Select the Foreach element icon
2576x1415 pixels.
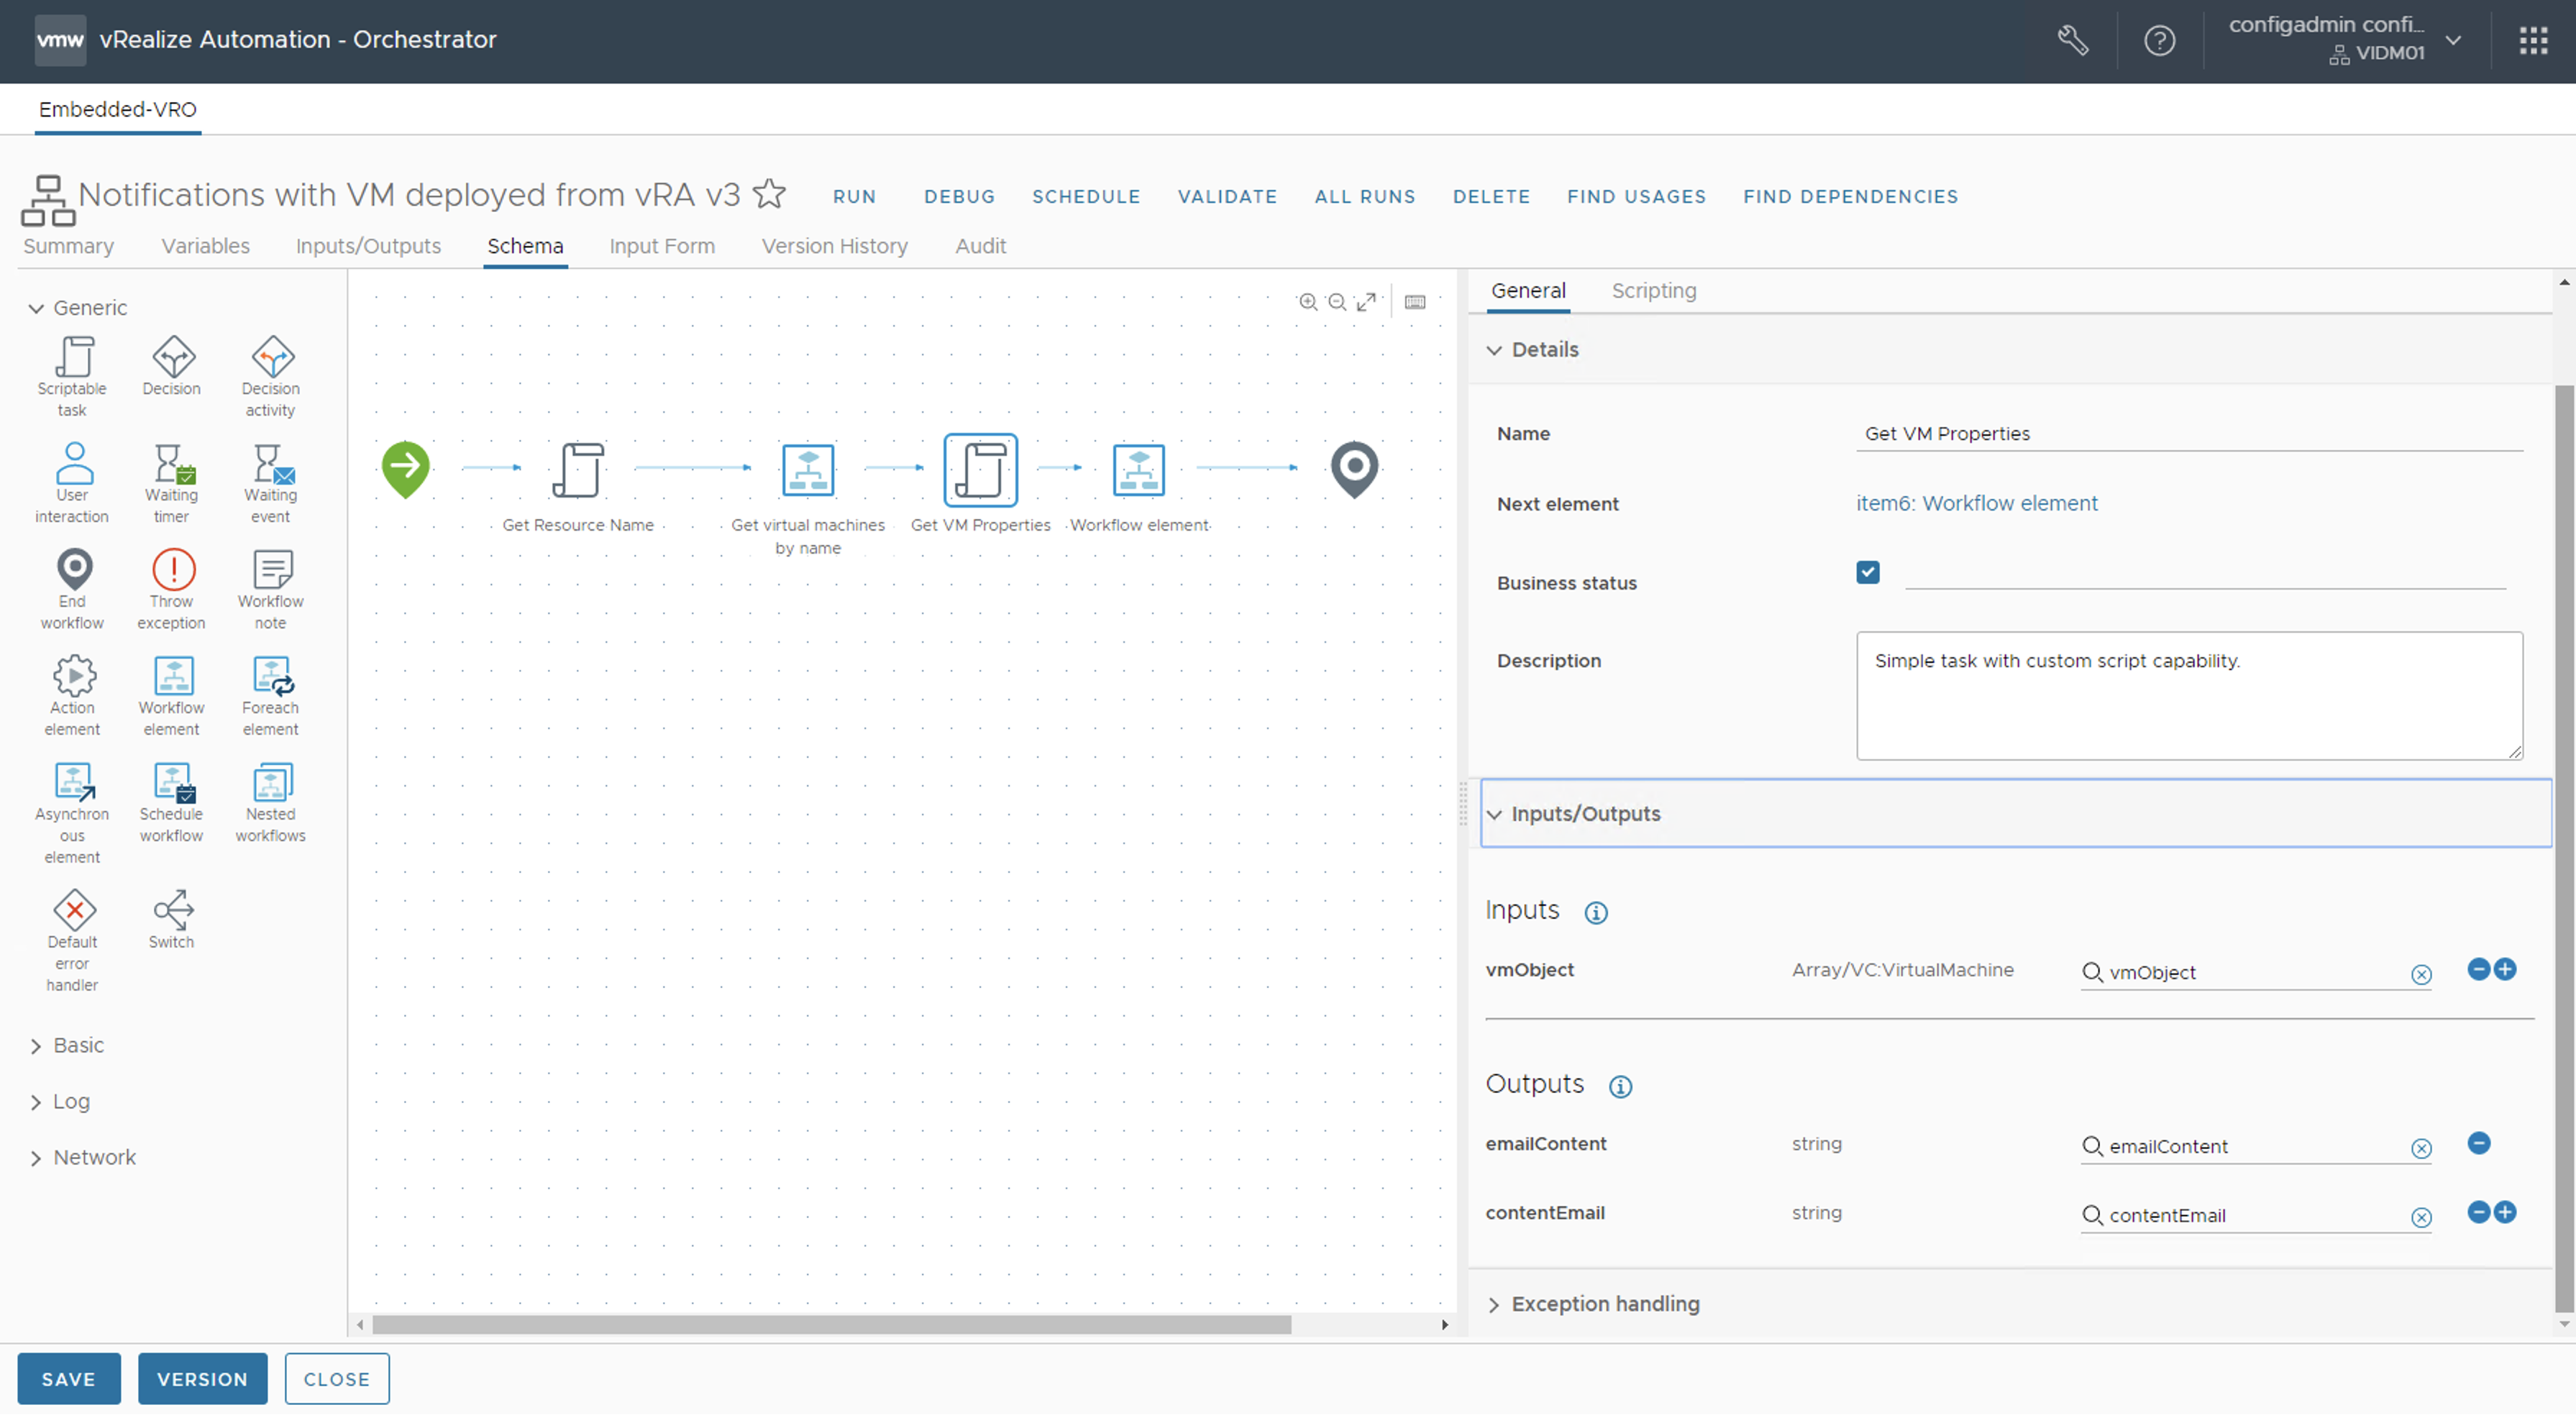coord(271,677)
